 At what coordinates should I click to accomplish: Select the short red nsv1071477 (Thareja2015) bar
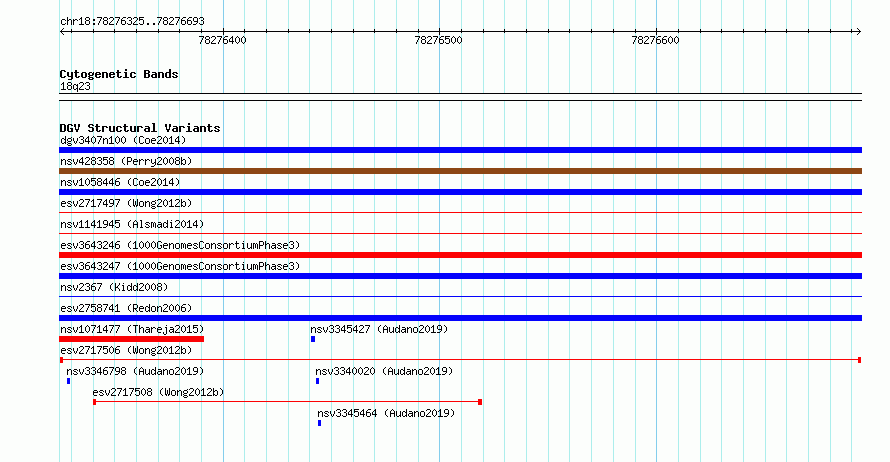click(x=132, y=339)
